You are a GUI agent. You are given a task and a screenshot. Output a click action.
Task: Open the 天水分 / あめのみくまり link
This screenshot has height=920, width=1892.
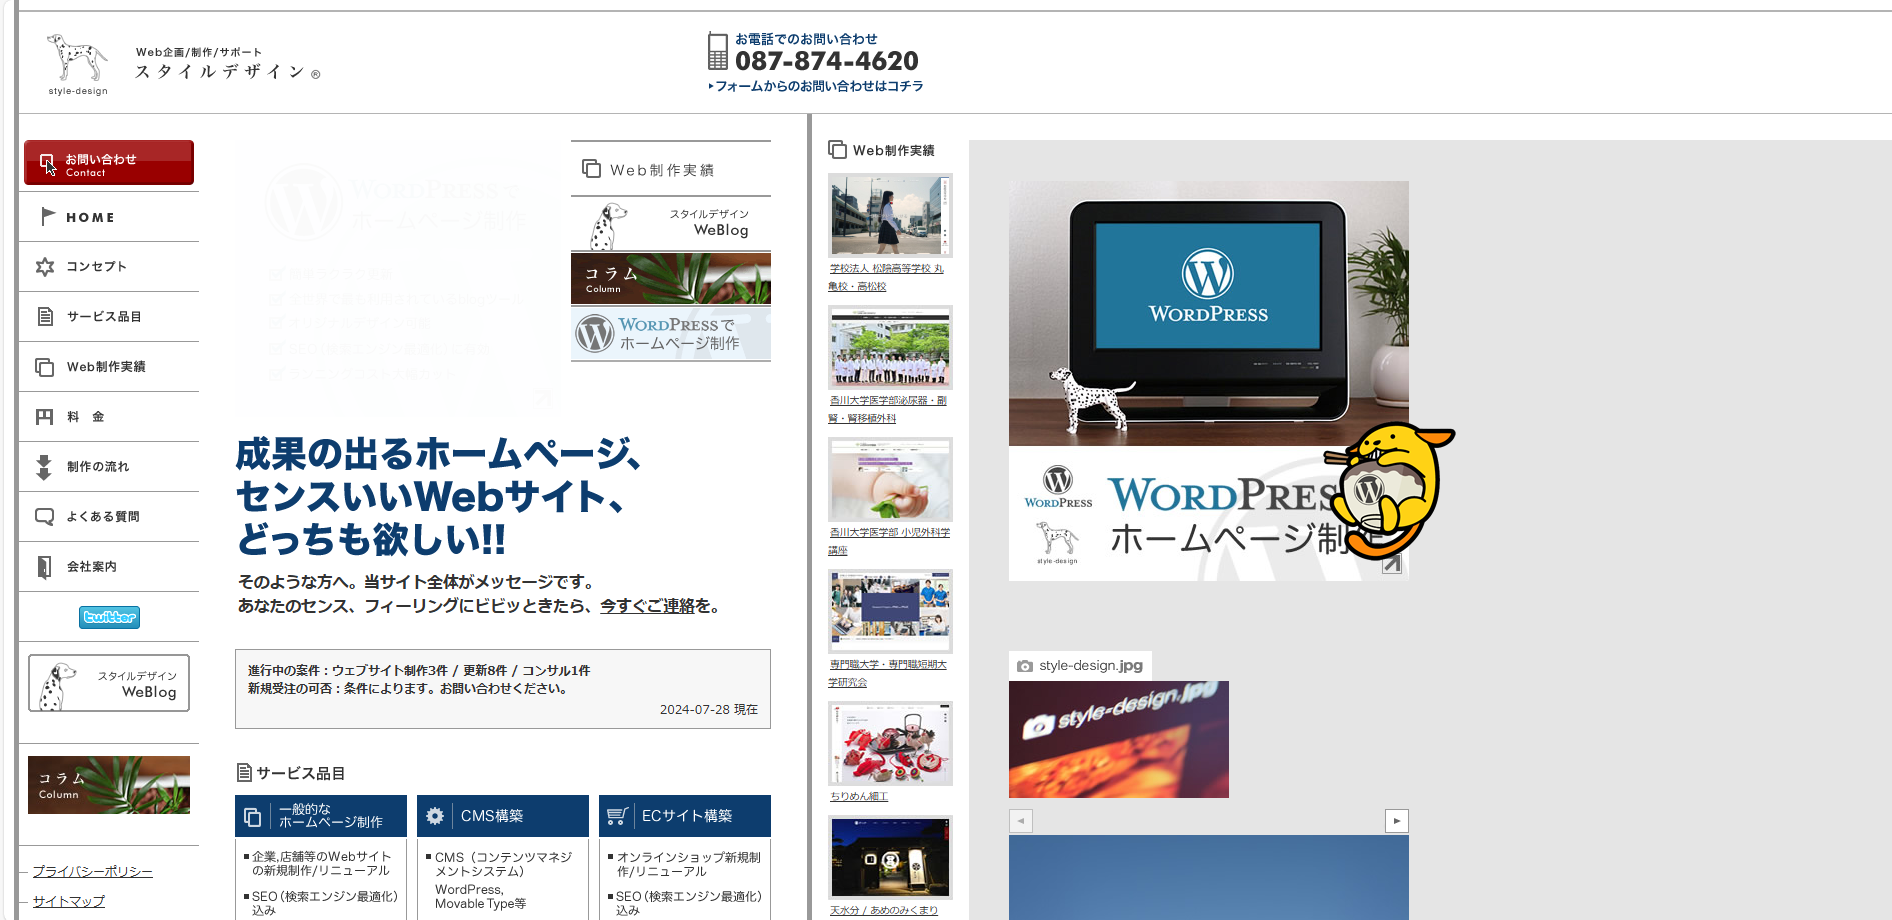884,911
